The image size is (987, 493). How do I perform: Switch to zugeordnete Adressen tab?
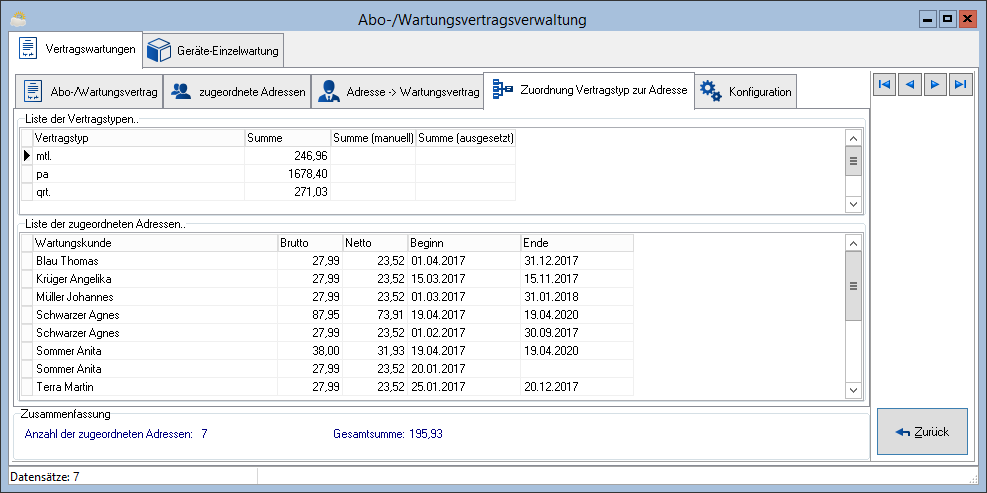(238, 92)
